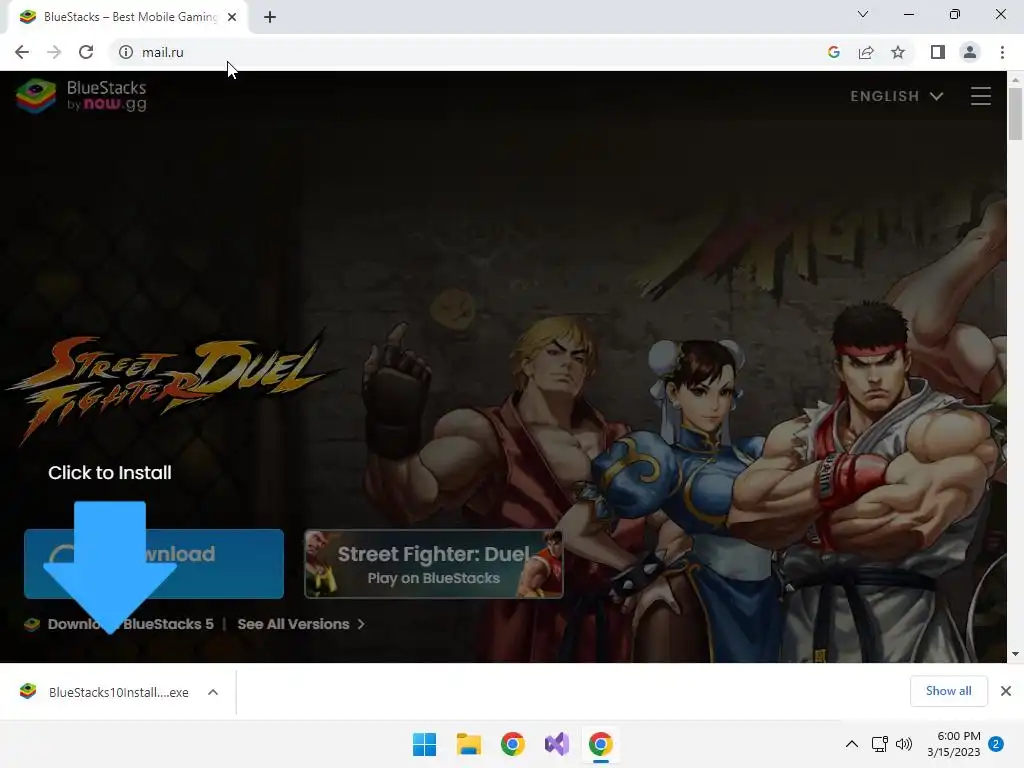Image resolution: width=1024 pixels, height=768 pixels.
Task: Click the volume speaker tray icon
Action: [x=904, y=744]
